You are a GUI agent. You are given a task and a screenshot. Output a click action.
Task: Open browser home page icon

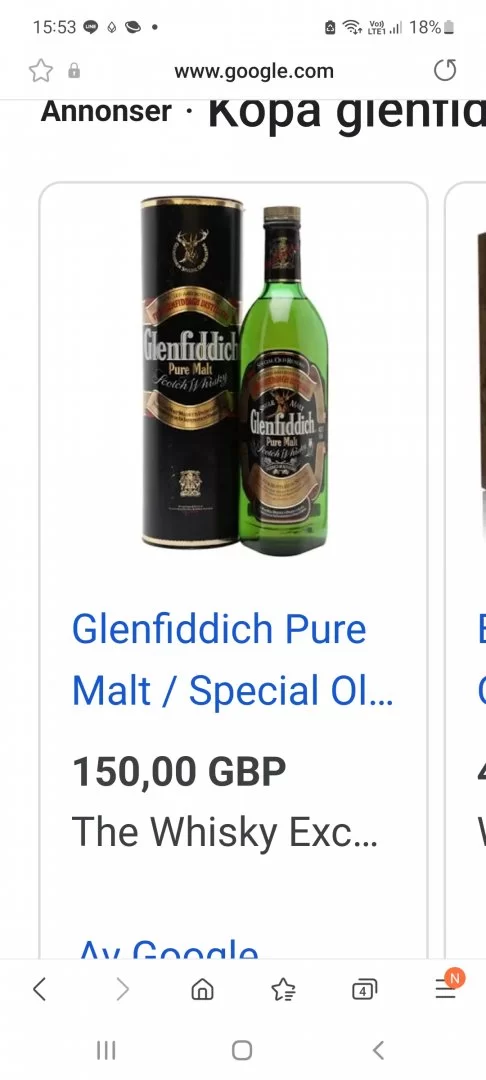pyautogui.click(x=202, y=990)
